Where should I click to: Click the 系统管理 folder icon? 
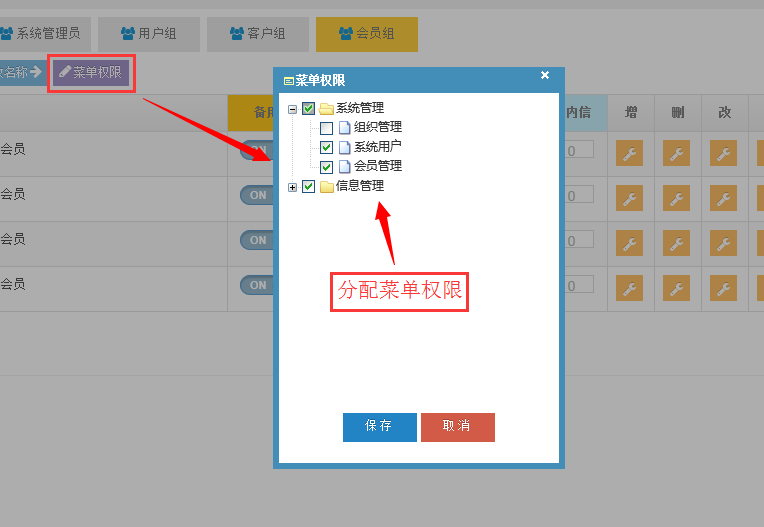[326, 108]
